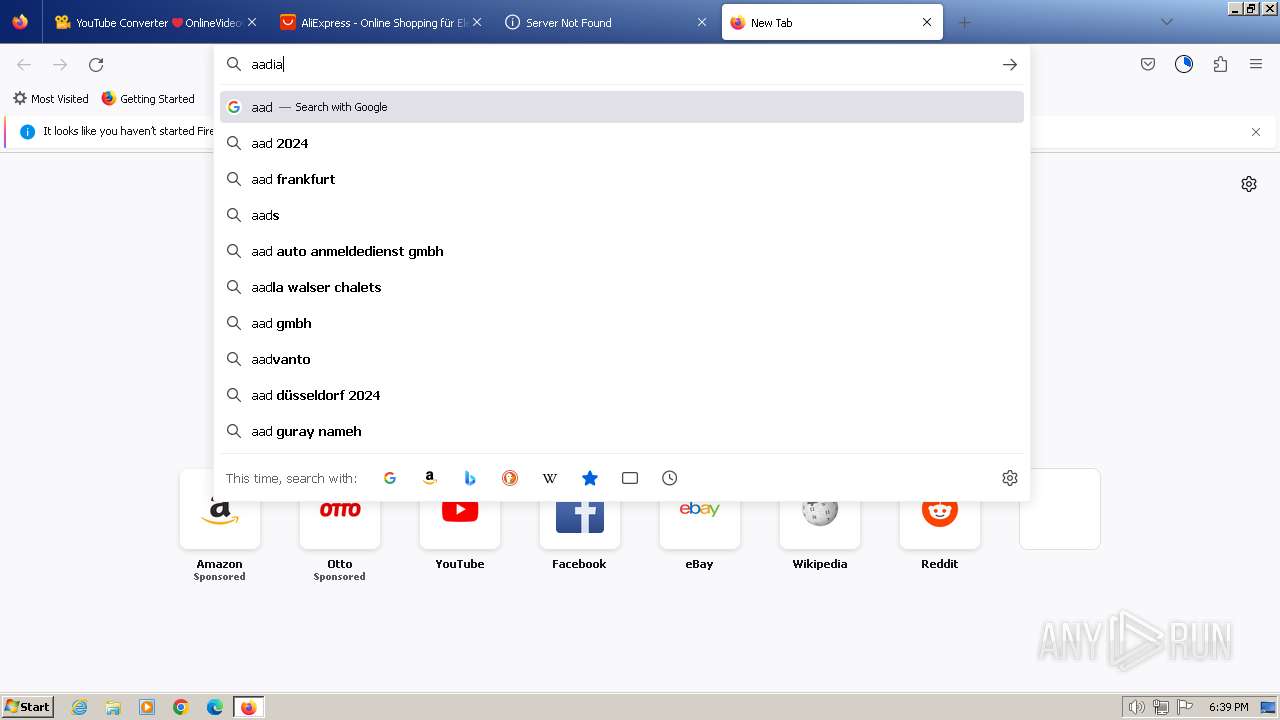The height and width of the screenshot is (720, 1280).
Task: Search with Wikipedia one-off icon
Action: click(x=550, y=478)
